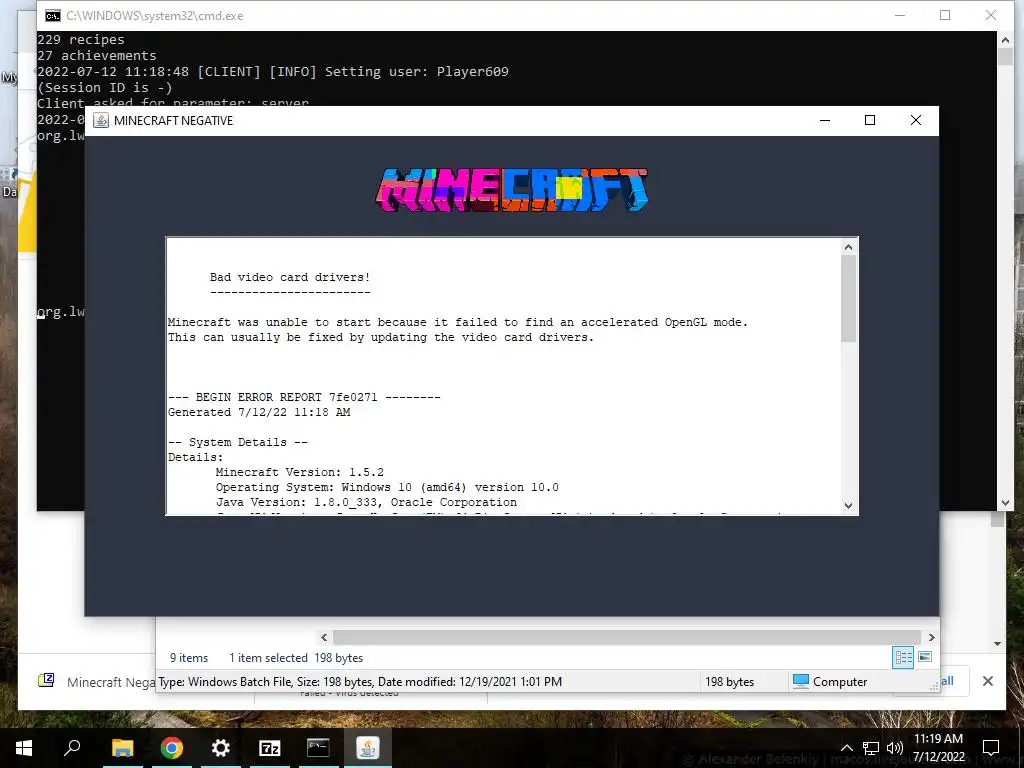This screenshot has height=768, width=1024.
Task: Close the cmd.exe window
Action: [x=991, y=15]
